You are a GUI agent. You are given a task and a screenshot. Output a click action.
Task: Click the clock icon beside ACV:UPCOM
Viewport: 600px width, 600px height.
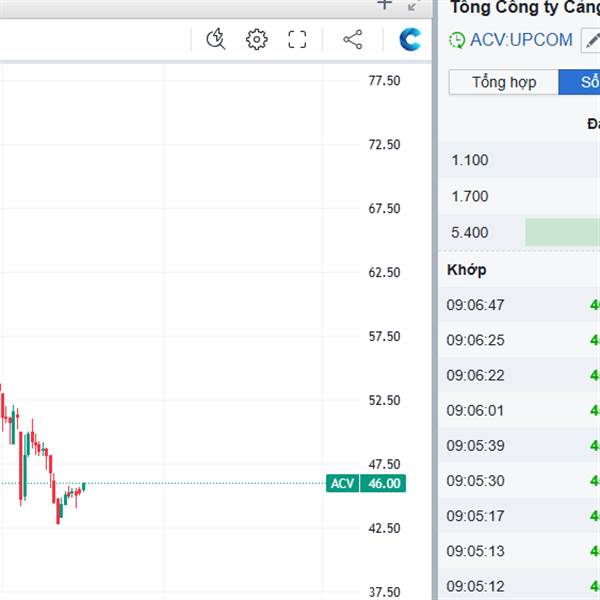[457, 40]
